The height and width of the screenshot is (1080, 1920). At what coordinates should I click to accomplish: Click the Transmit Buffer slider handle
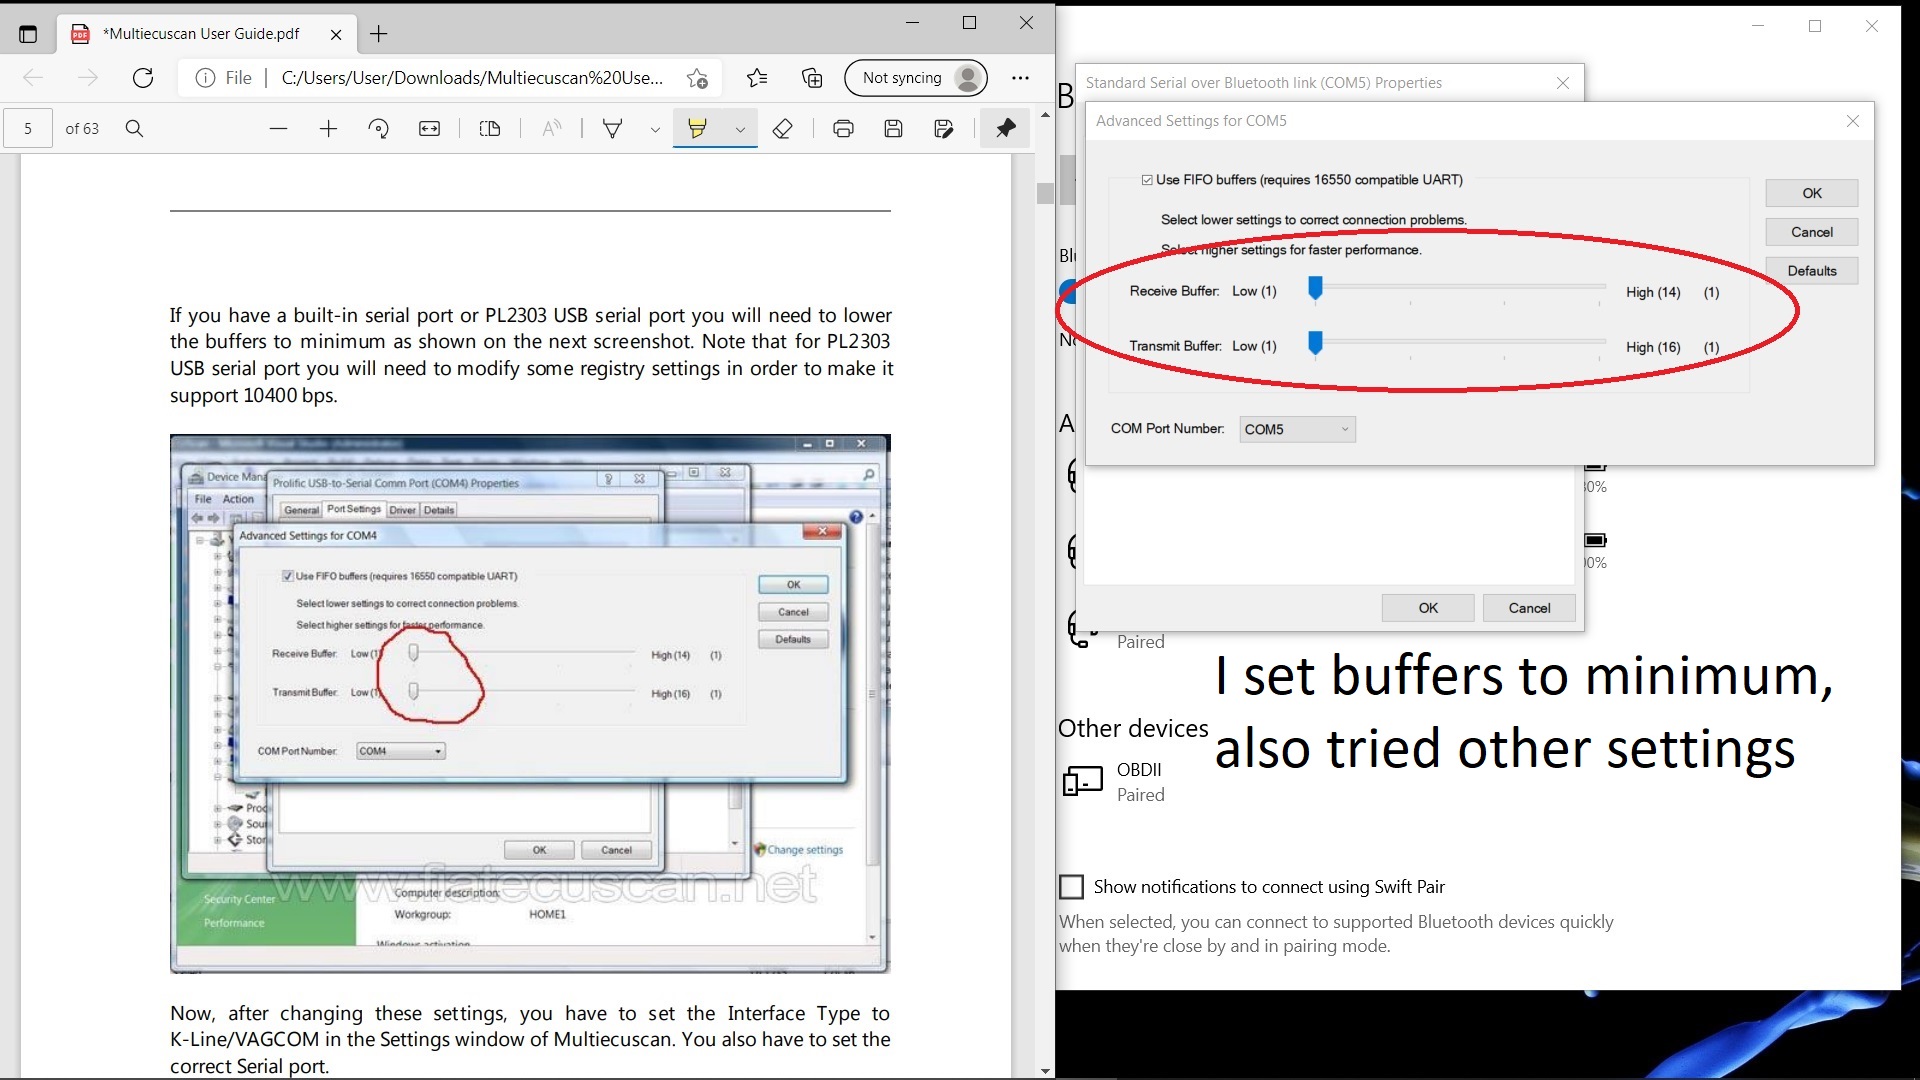coord(1315,344)
